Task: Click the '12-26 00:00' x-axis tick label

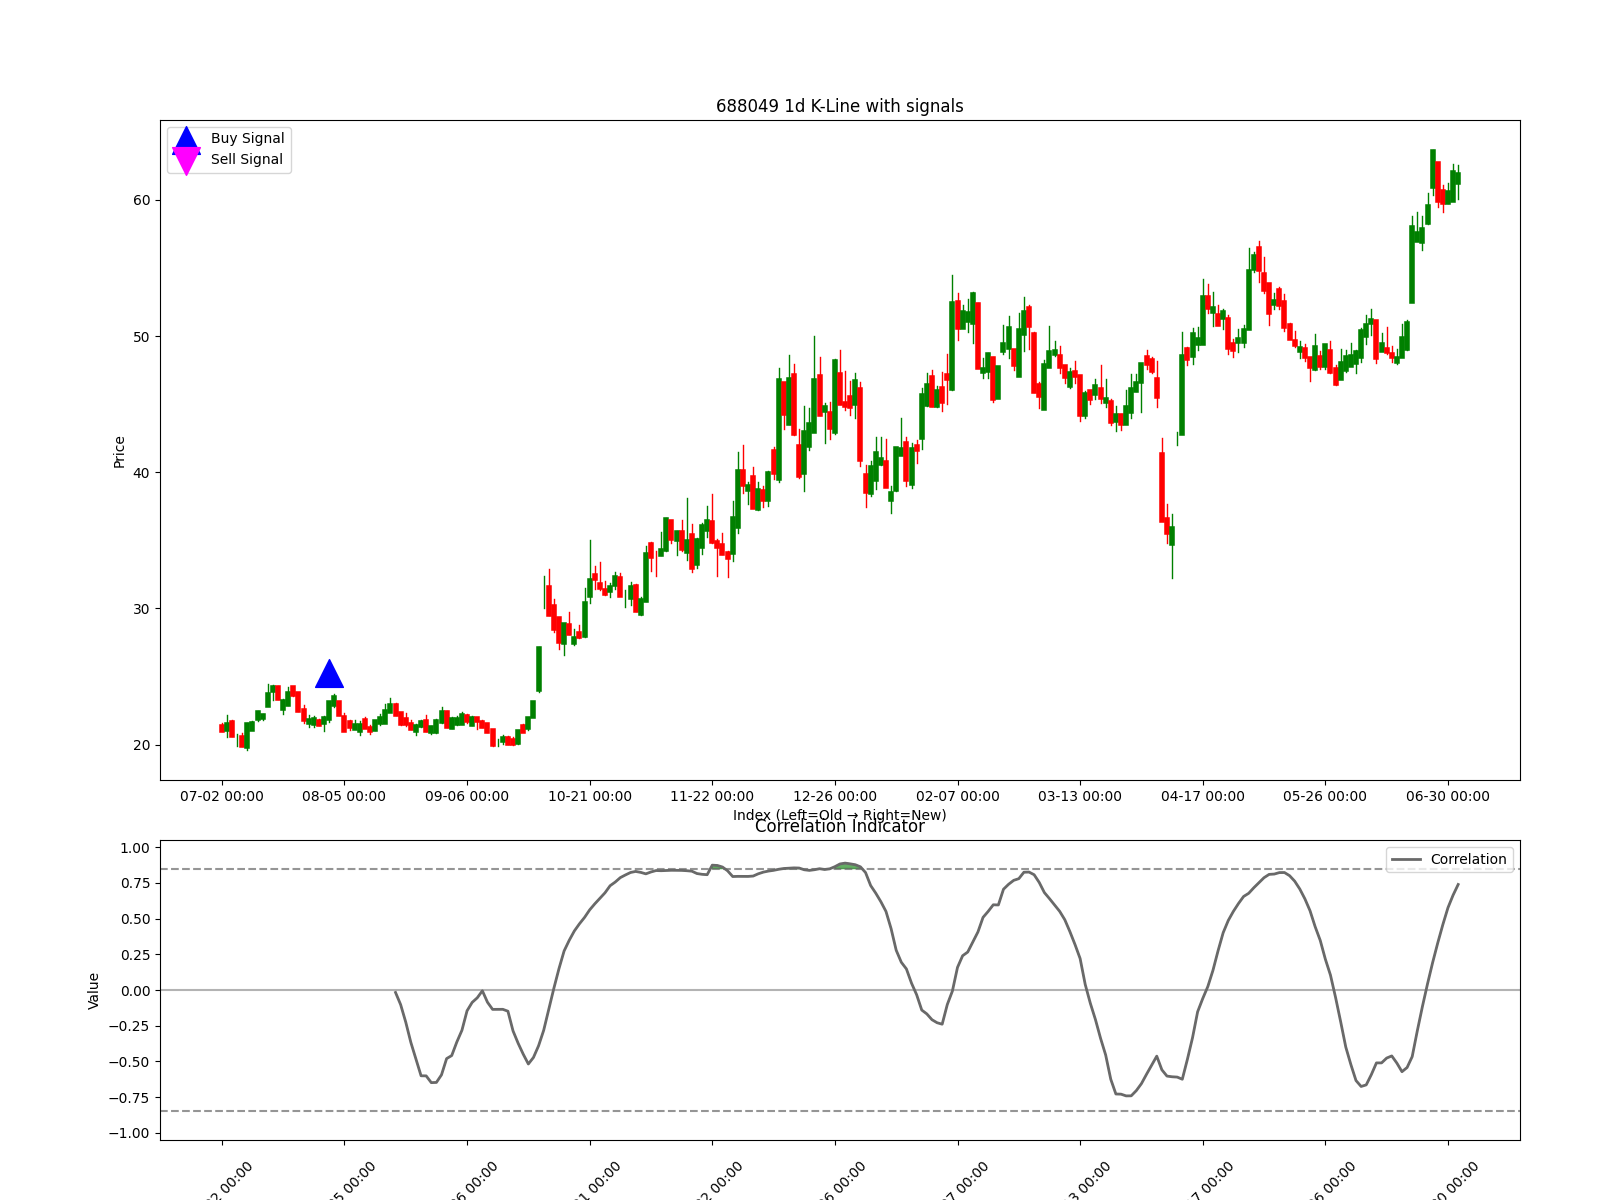Action: (835, 796)
